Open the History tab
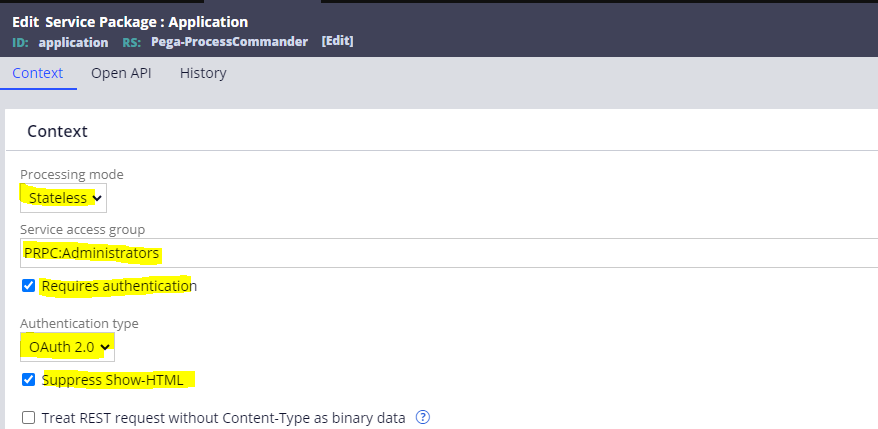This screenshot has height=429, width=878. (x=203, y=73)
